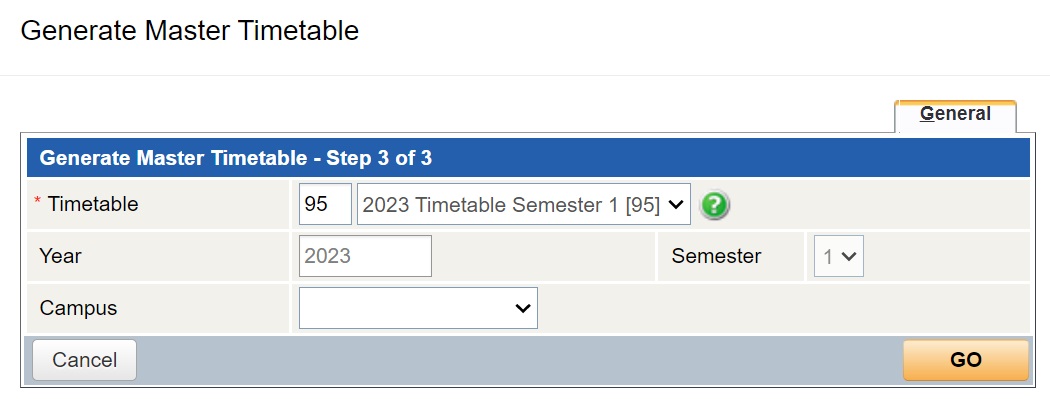Viewport: 1050px width, 399px height.
Task: Click the green help question mark icon
Action: tap(715, 204)
